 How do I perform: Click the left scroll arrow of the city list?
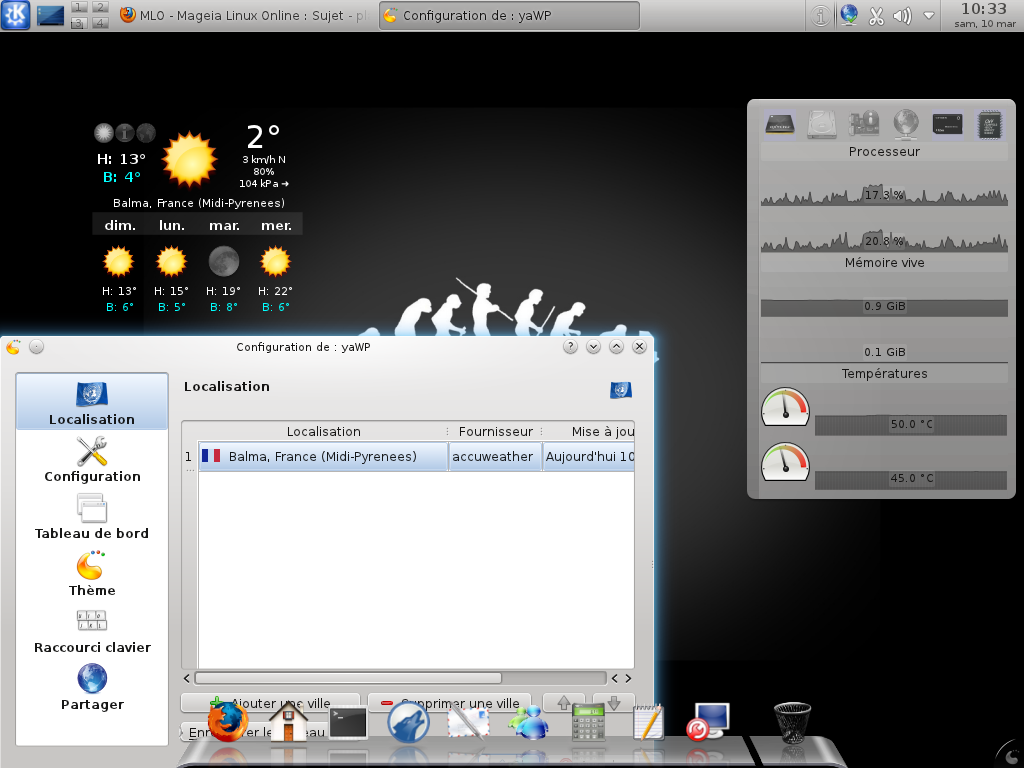[187, 678]
